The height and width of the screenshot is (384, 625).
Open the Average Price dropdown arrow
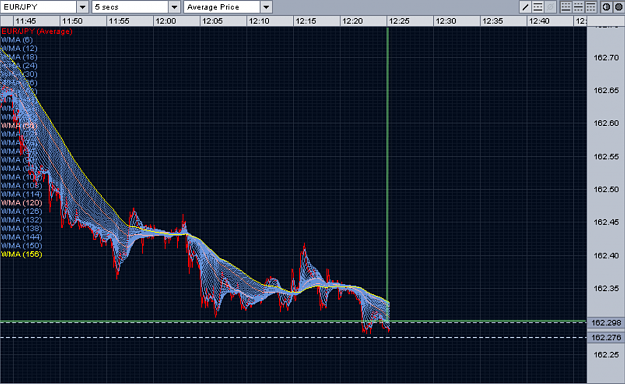(266, 7)
